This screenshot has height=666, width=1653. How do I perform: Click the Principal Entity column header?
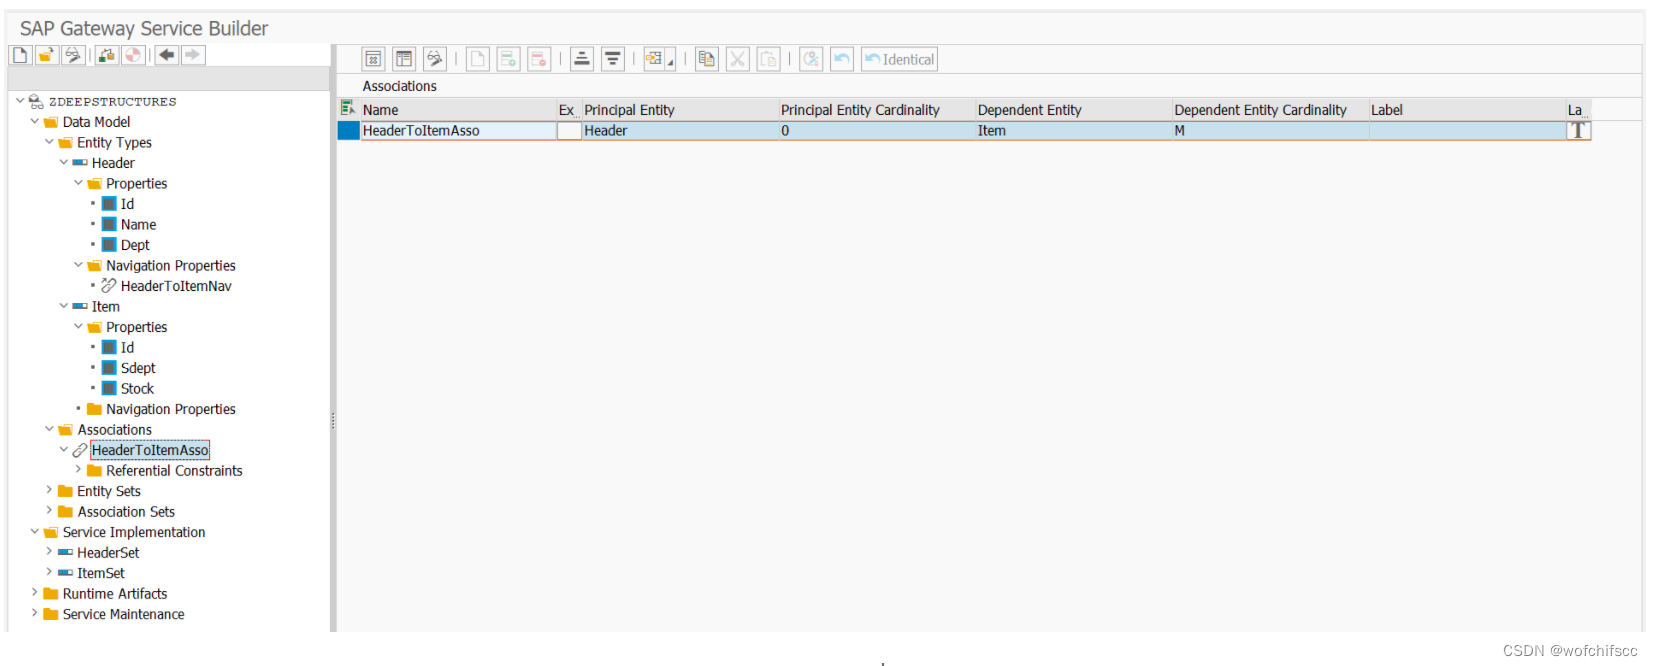[679, 109]
